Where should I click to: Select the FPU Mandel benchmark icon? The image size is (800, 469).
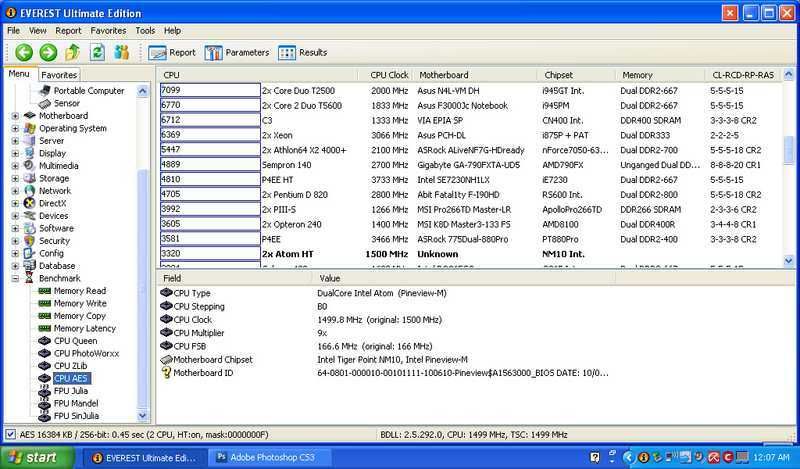pos(45,403)
